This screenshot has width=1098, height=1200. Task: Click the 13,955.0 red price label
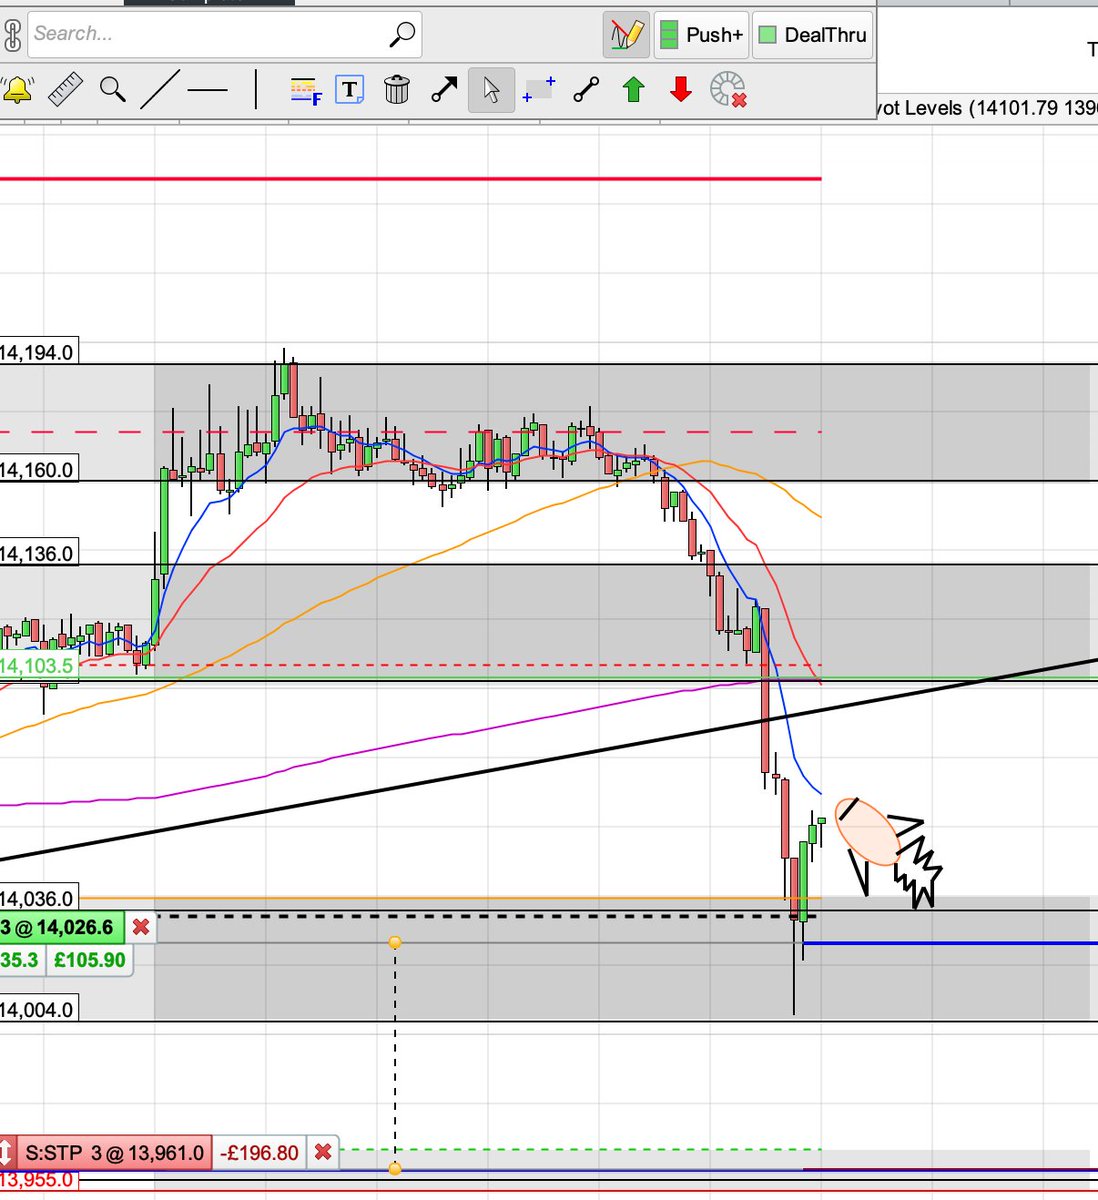(x=38, y=1179)
